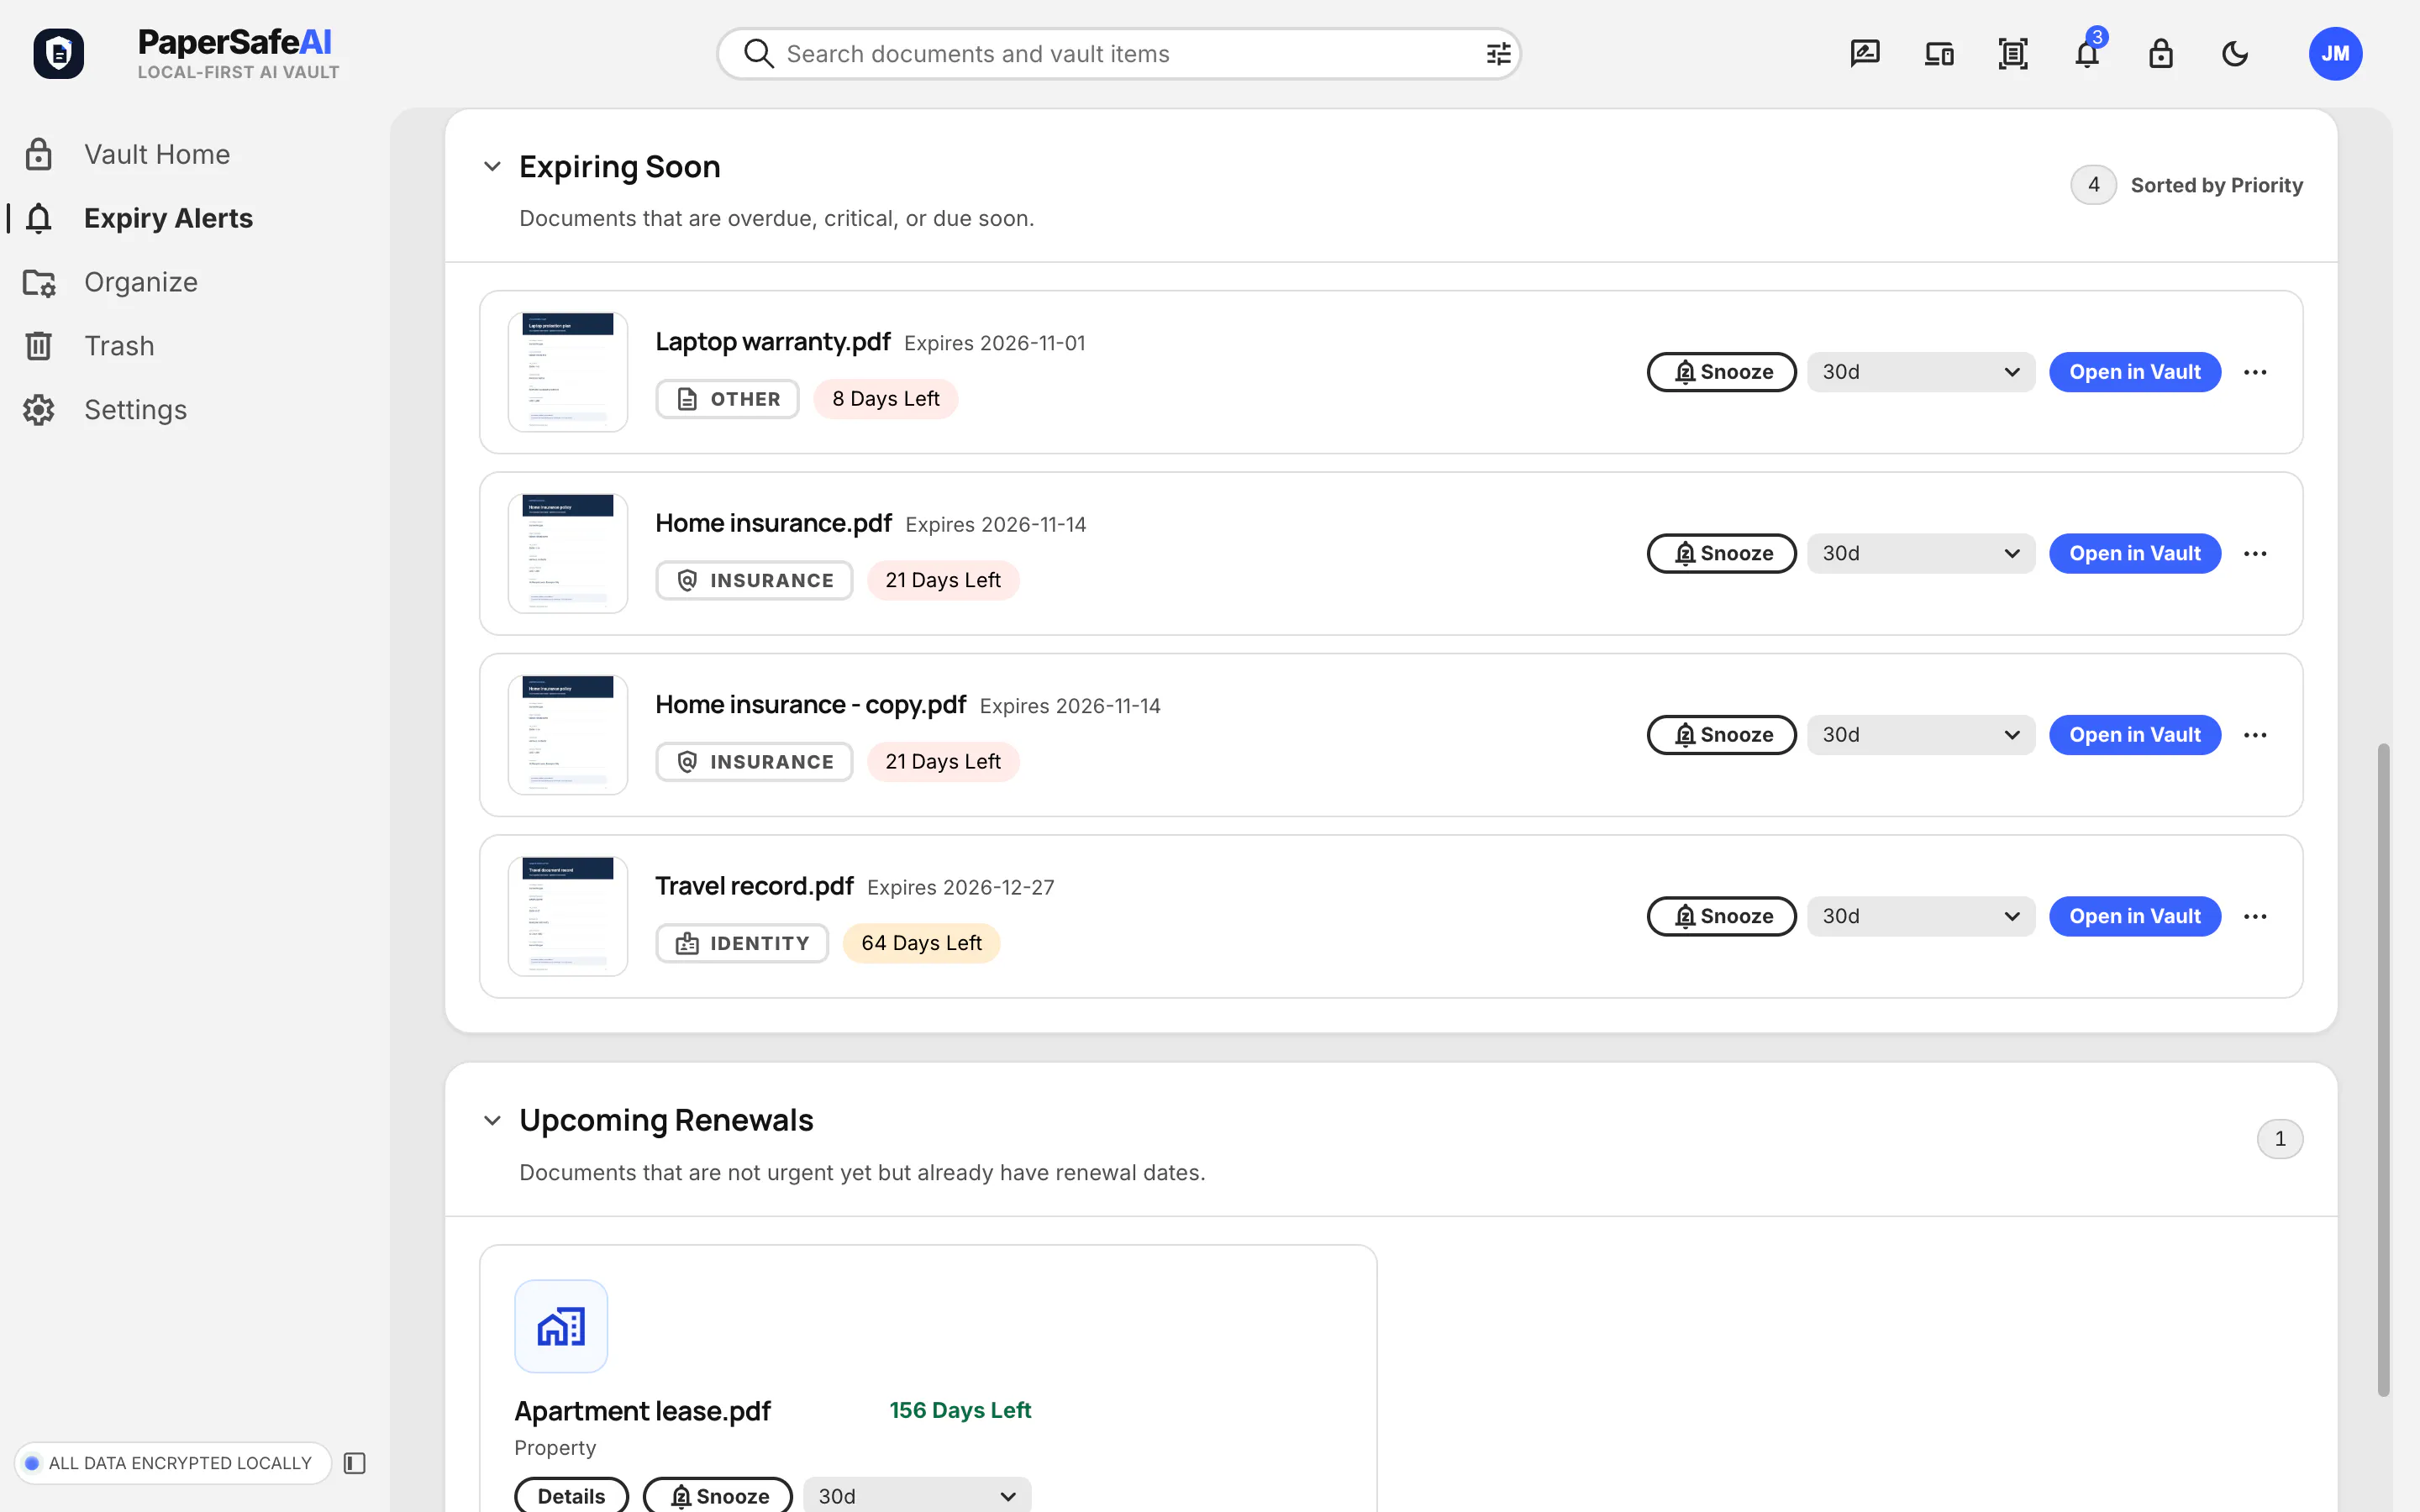
Task: Open snooze duration dropdown for Home insurance.pdf
Action: 1920,553
